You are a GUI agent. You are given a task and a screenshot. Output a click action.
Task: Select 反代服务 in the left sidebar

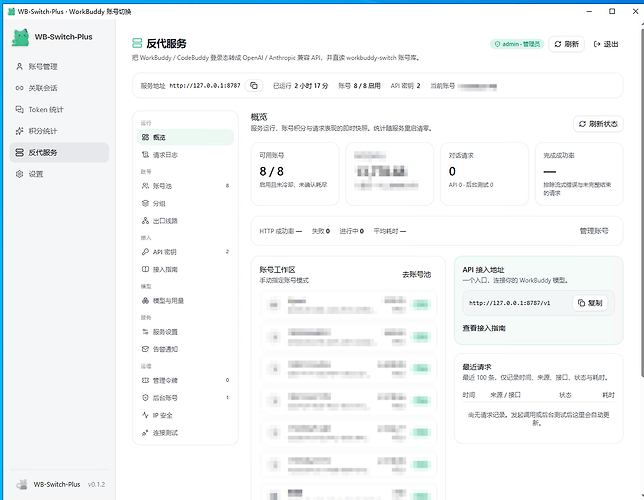tap(59, 152)
